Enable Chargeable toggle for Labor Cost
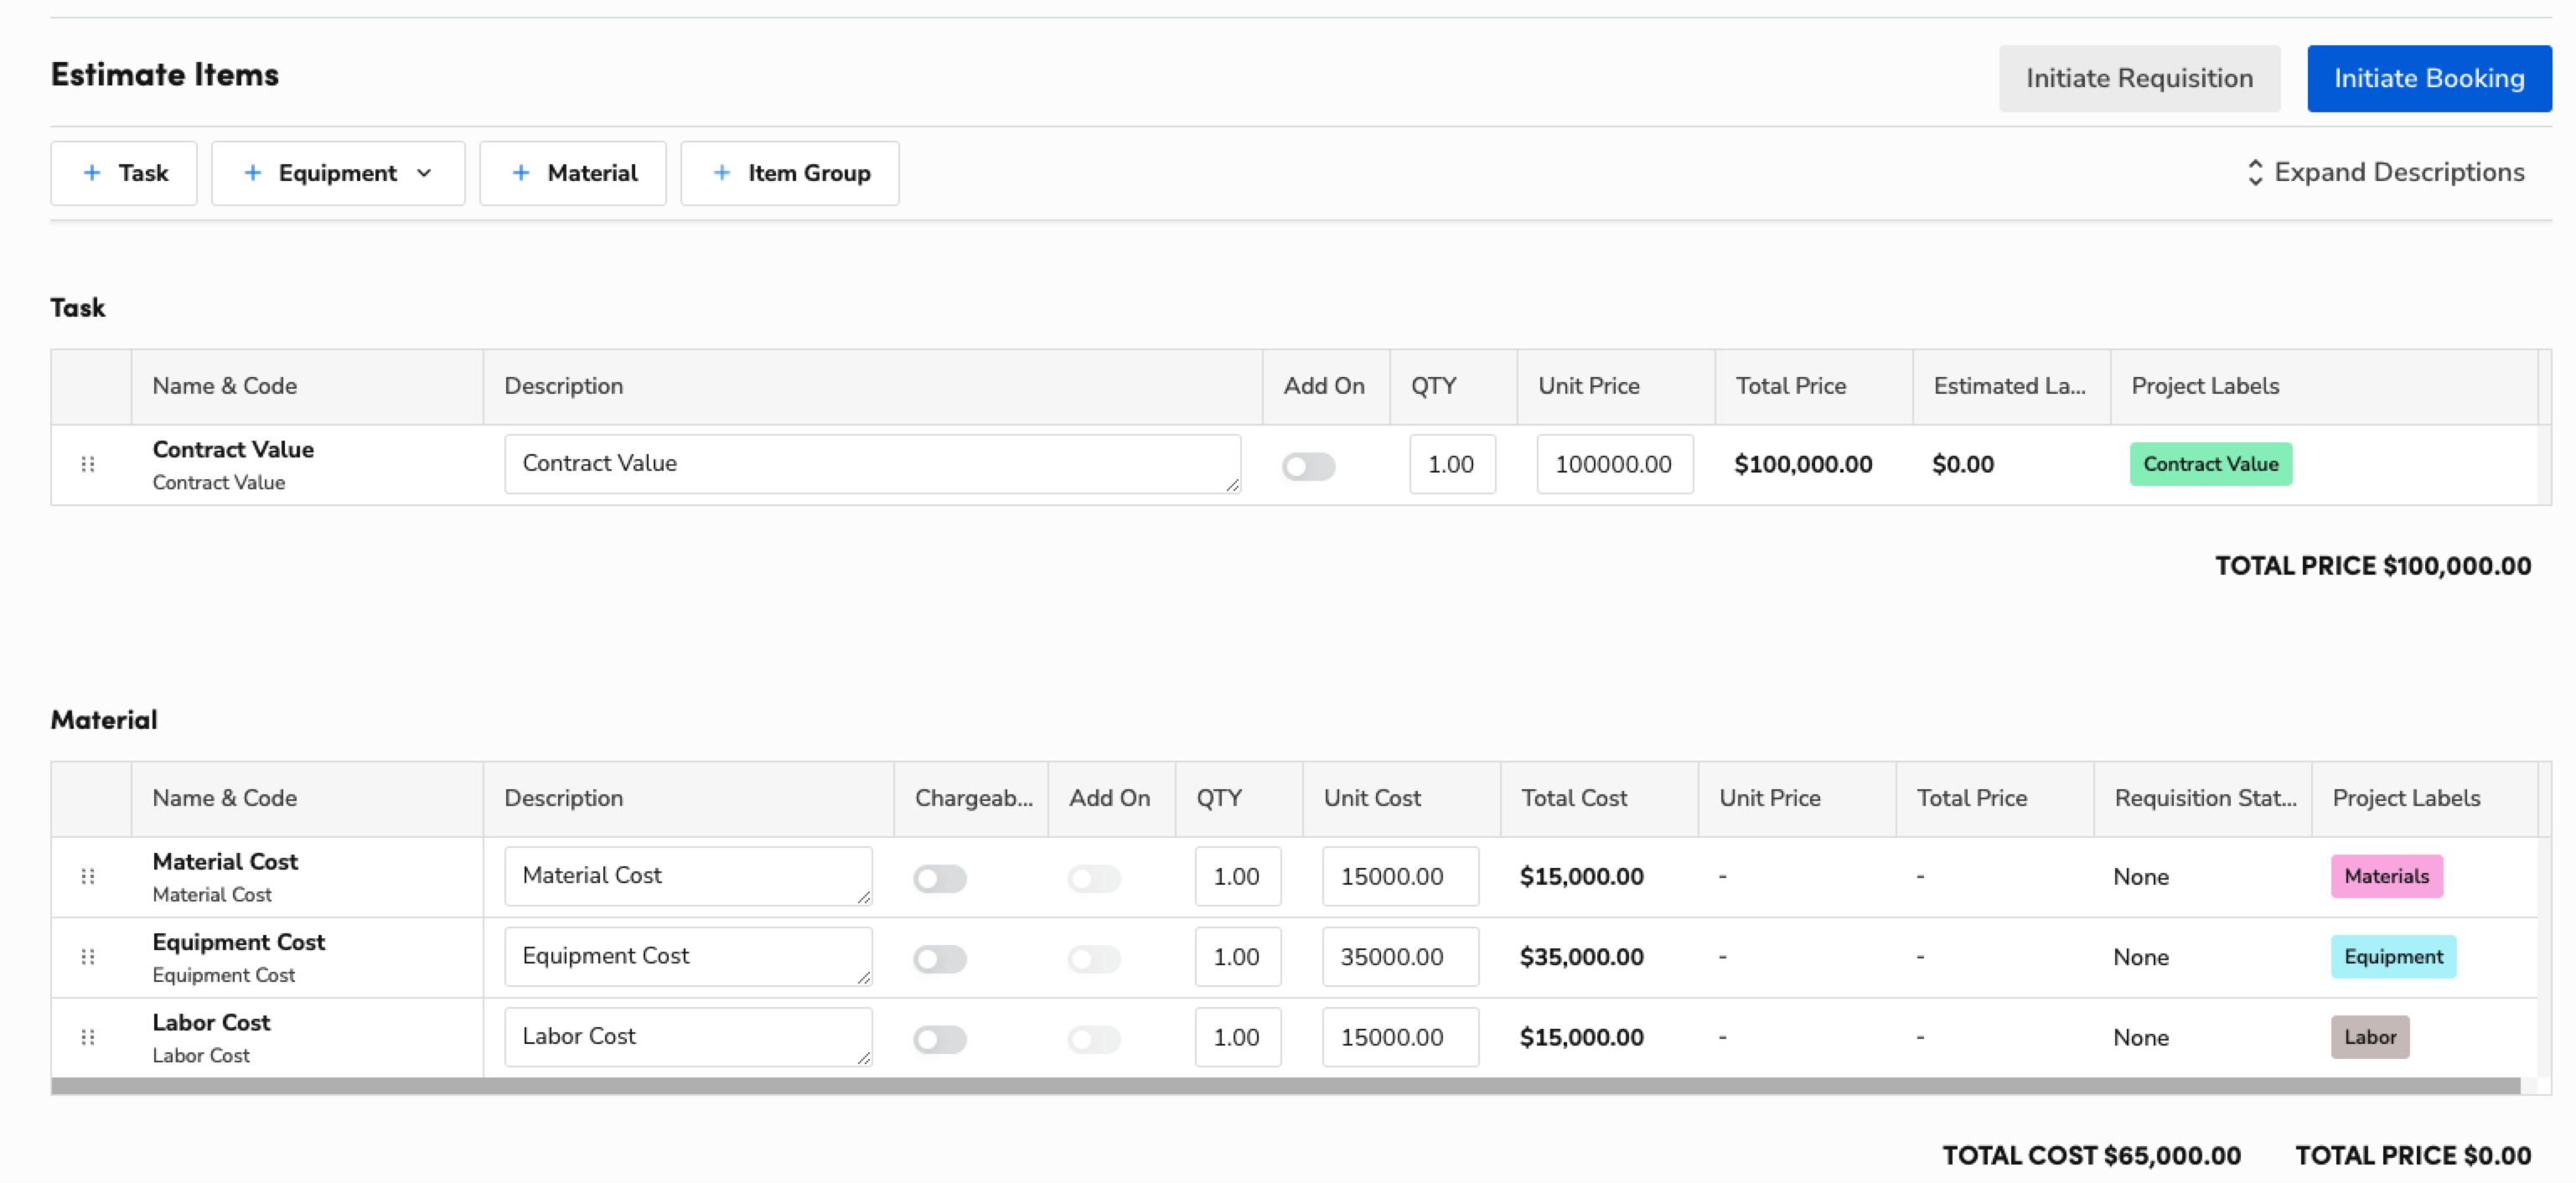The image size is (2576, 1183). click(x=939, y=1039)
